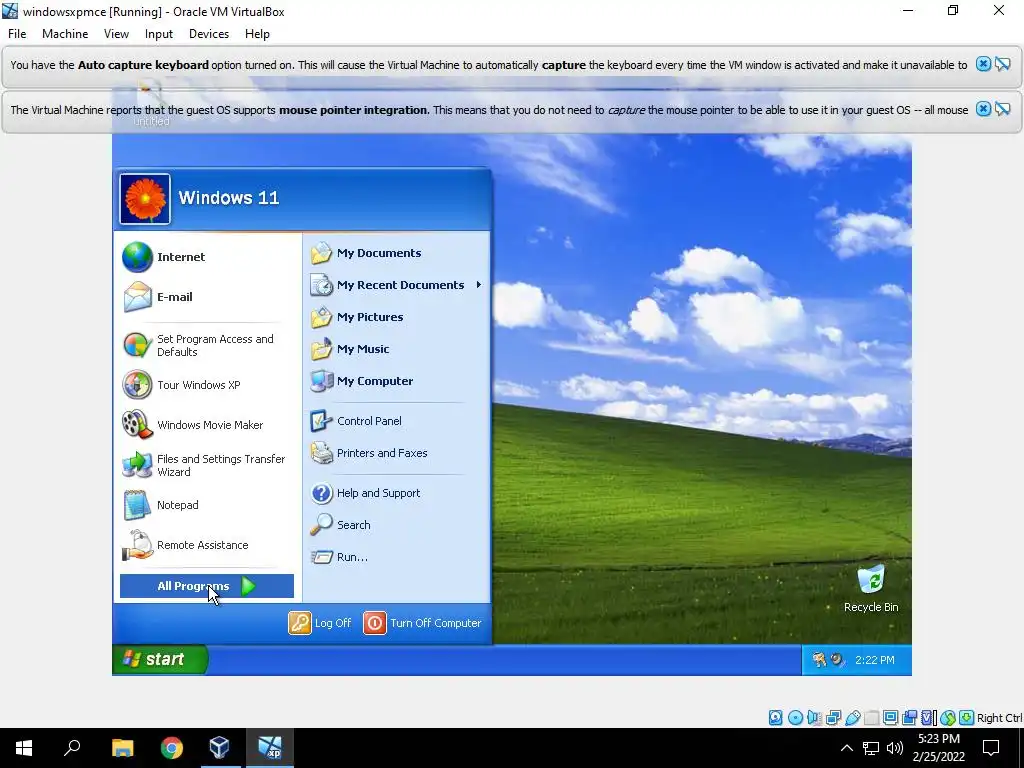Click keyboard capture indicator beside Right Ctrl
1024x768 pixels.
[x=967, y=718]
